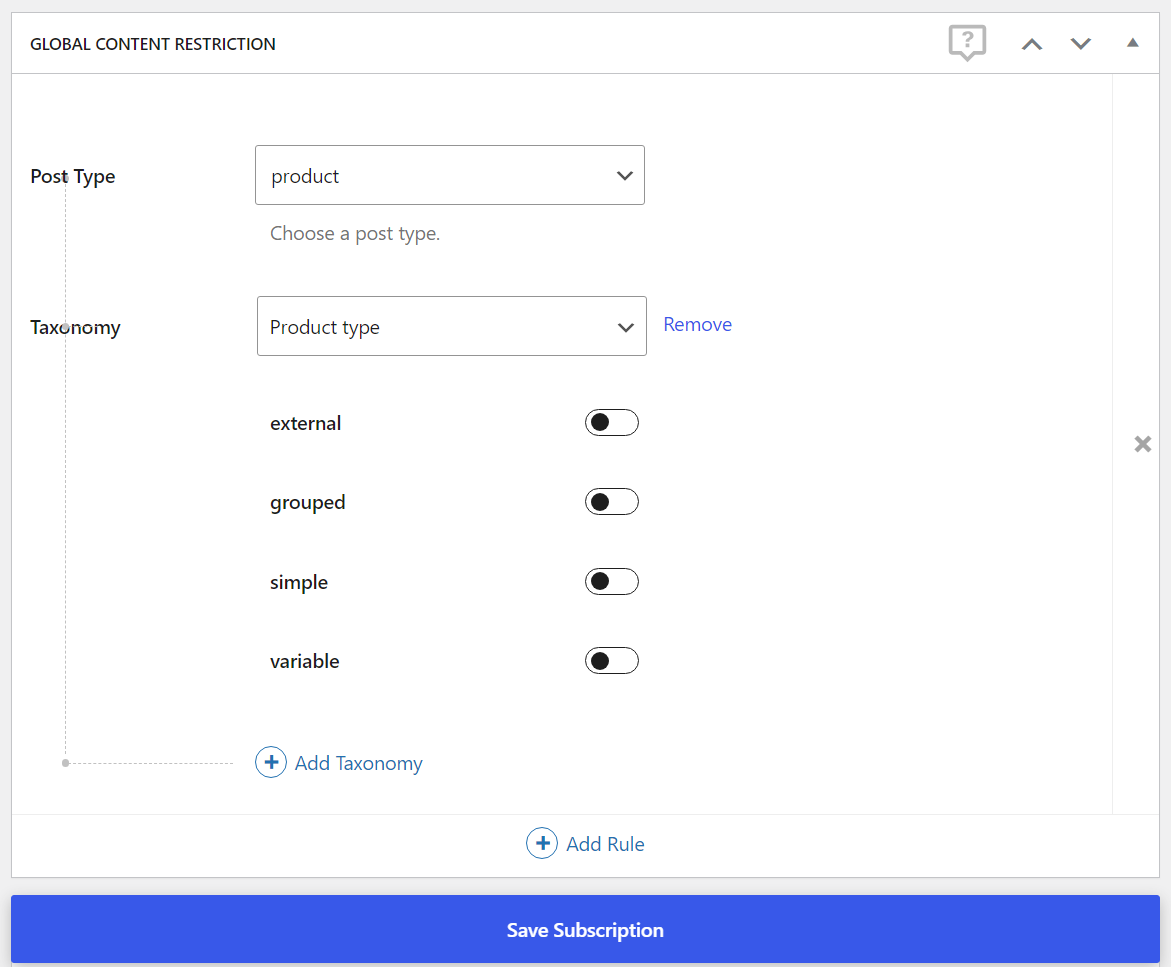This screenshot has height=967, width=1171.
Task: Move panel down with the down chevron
Action: click(x=1081, y=44)
